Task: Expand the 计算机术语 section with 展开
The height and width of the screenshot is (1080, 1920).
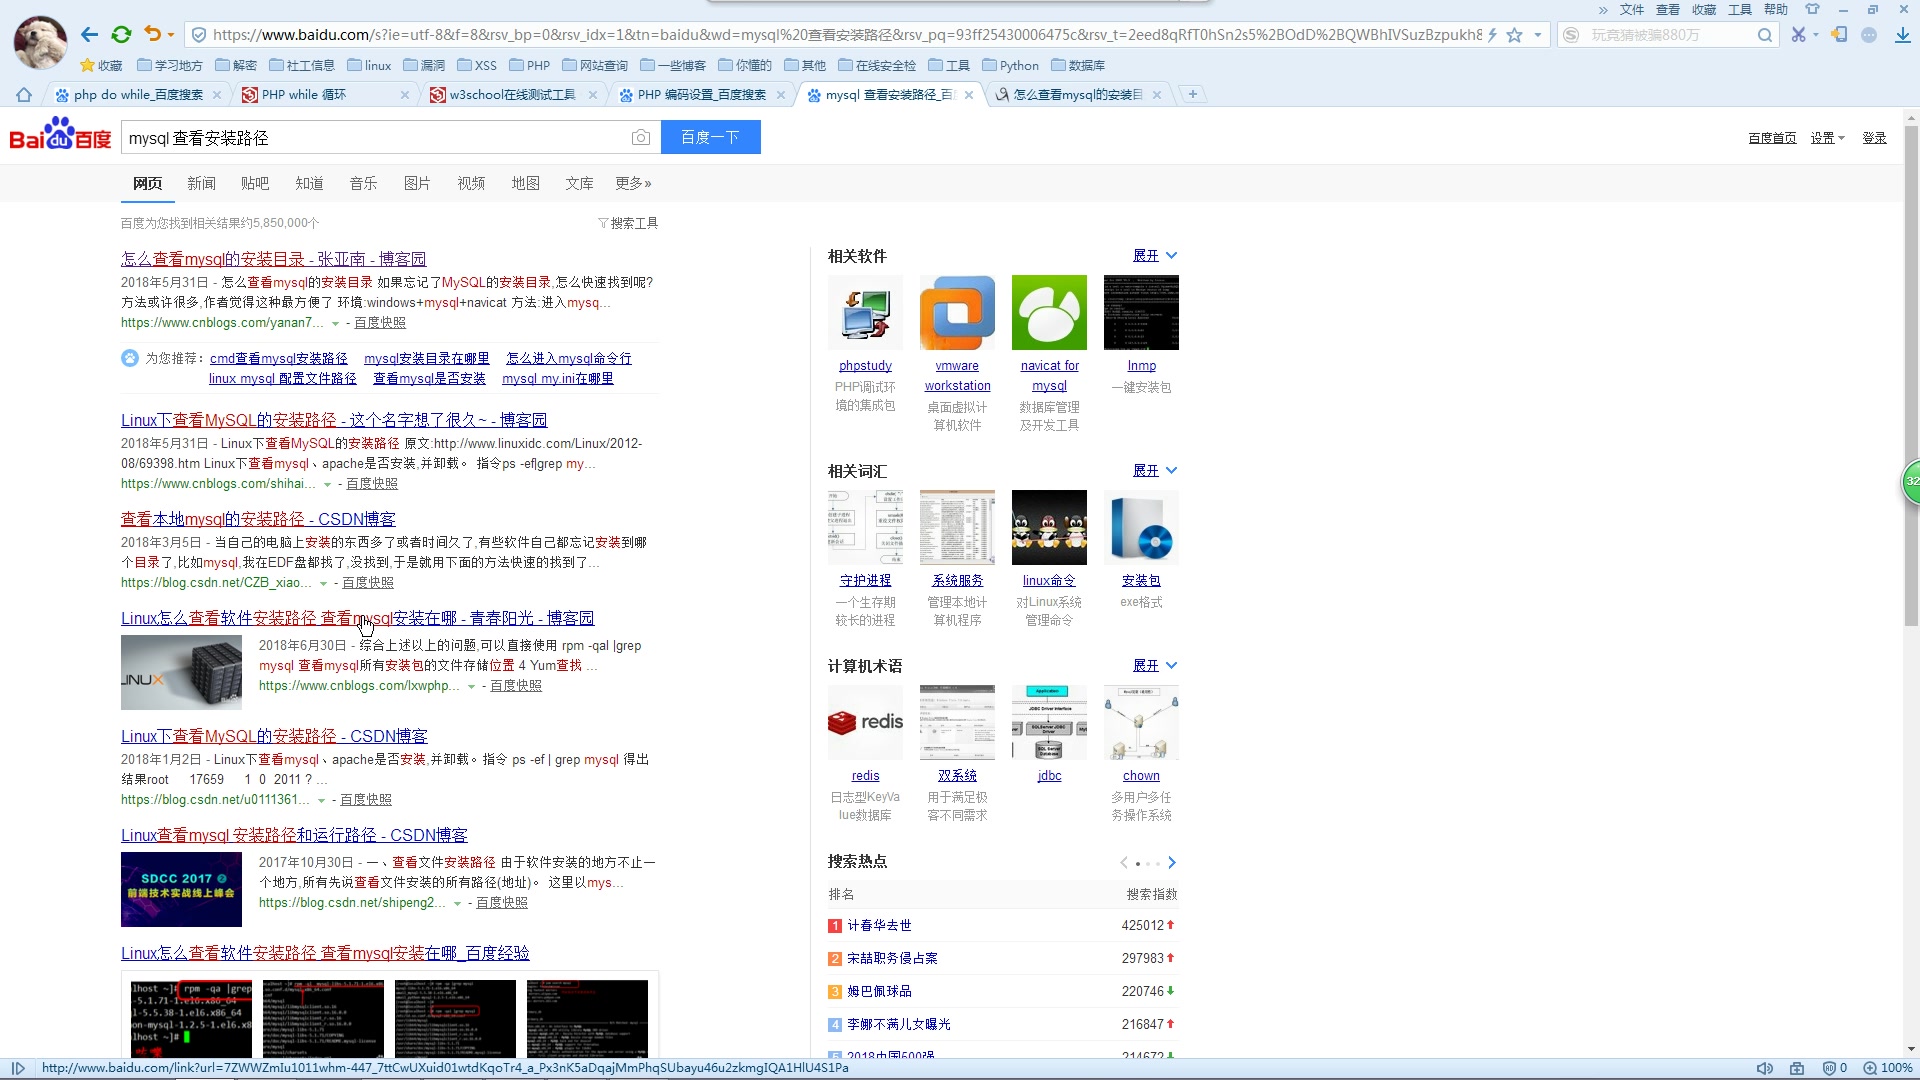Action: [1155, 666]
